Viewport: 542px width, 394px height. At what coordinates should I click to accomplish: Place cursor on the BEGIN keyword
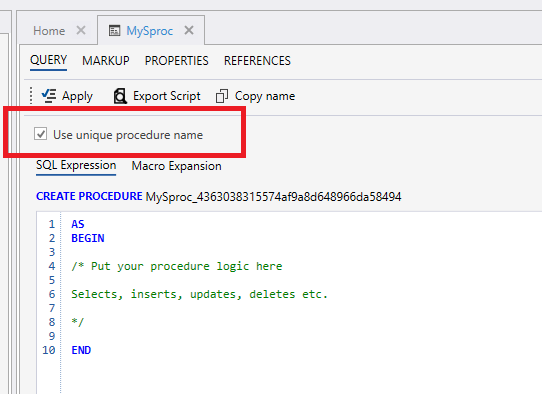(88, 238)
